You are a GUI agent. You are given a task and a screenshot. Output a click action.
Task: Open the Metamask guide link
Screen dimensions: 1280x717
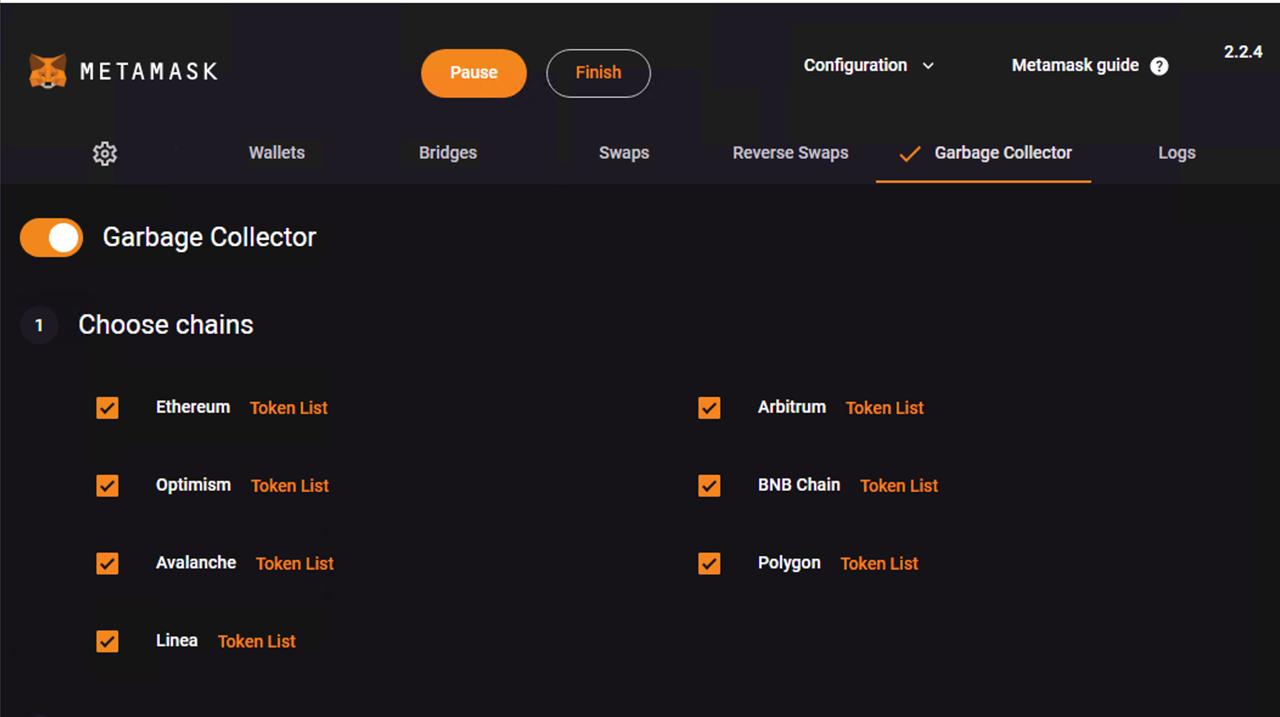1075,65
